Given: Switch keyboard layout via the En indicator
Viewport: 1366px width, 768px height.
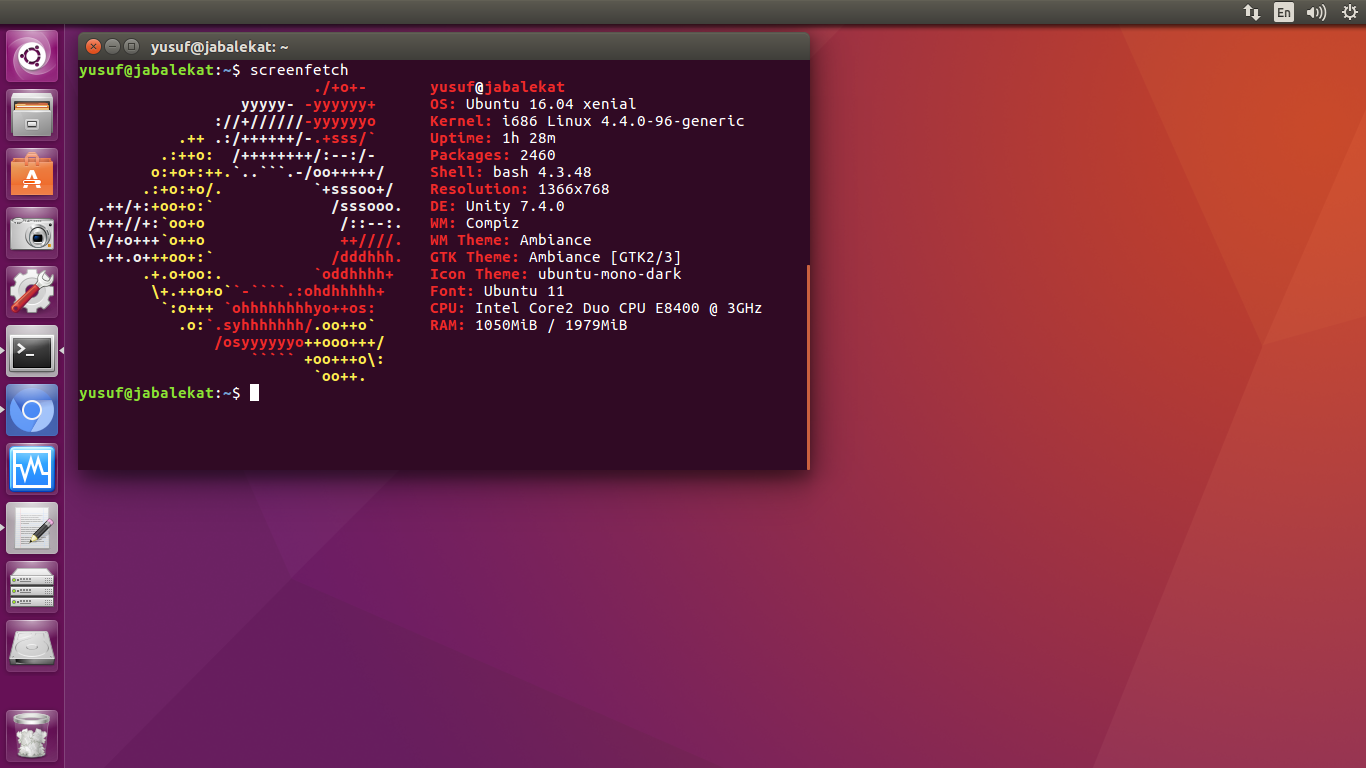Looking at the screenshot, I should coord(1283,13).
